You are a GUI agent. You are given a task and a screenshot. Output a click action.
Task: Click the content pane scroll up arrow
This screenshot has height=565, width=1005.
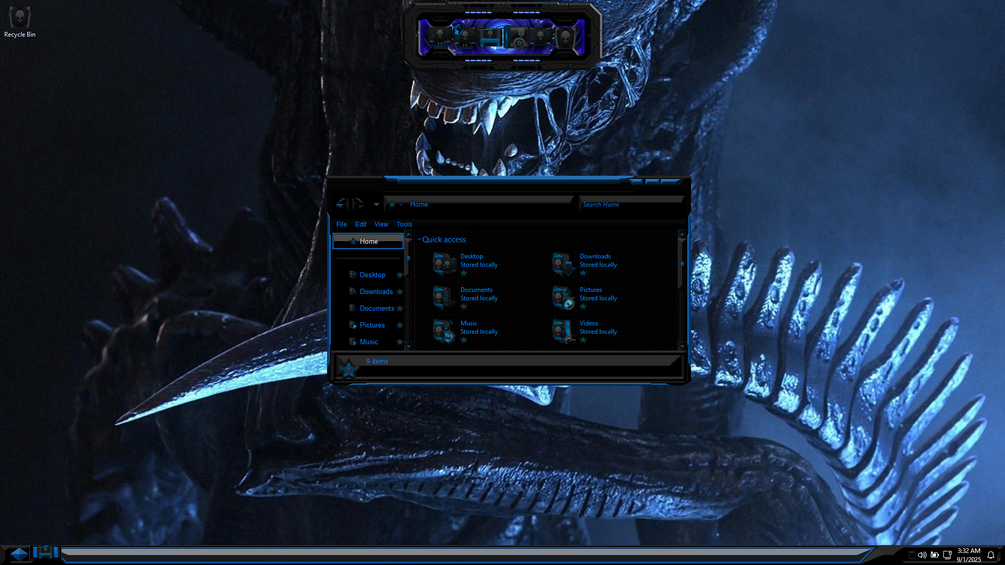point(682,234)
